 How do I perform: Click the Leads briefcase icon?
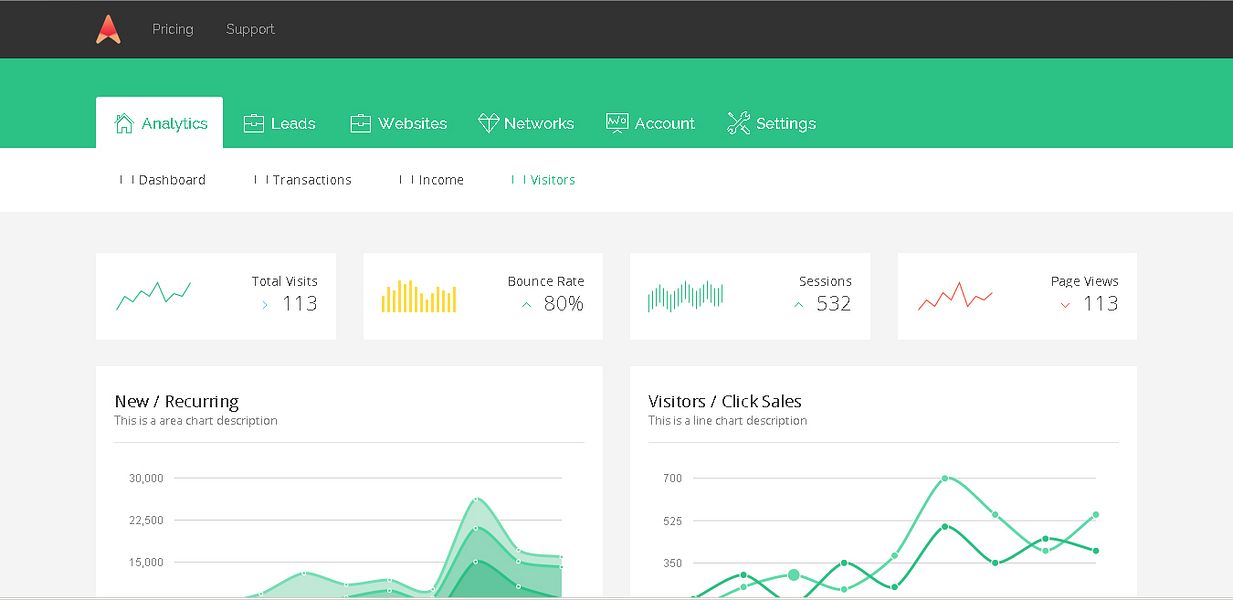coord(253,122)
